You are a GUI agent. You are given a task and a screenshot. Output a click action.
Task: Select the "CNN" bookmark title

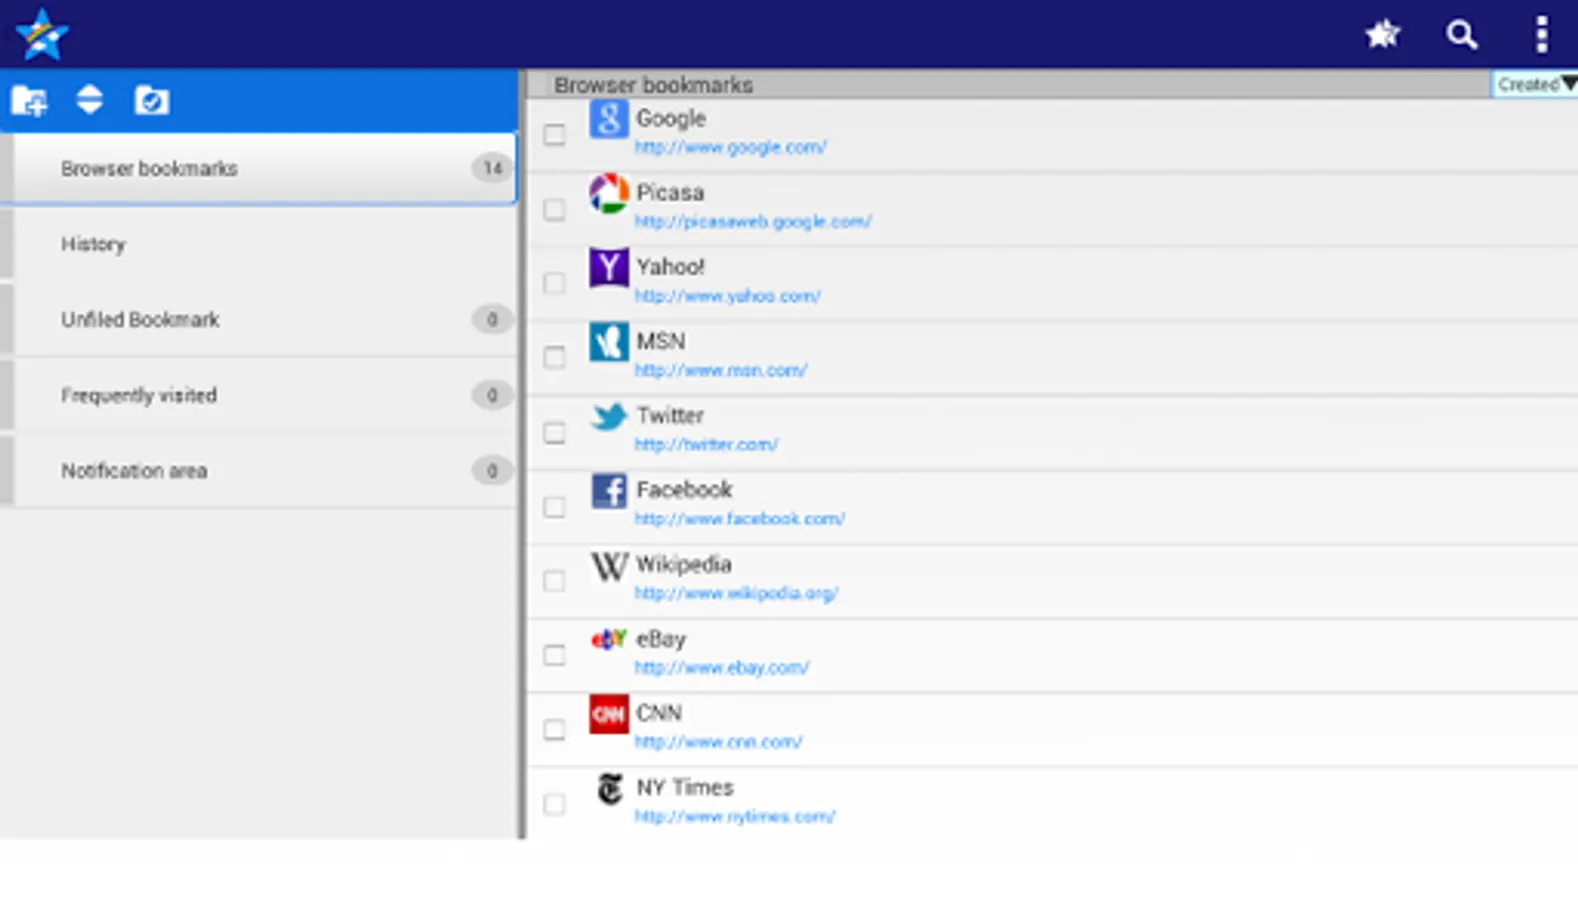(659, 713)
